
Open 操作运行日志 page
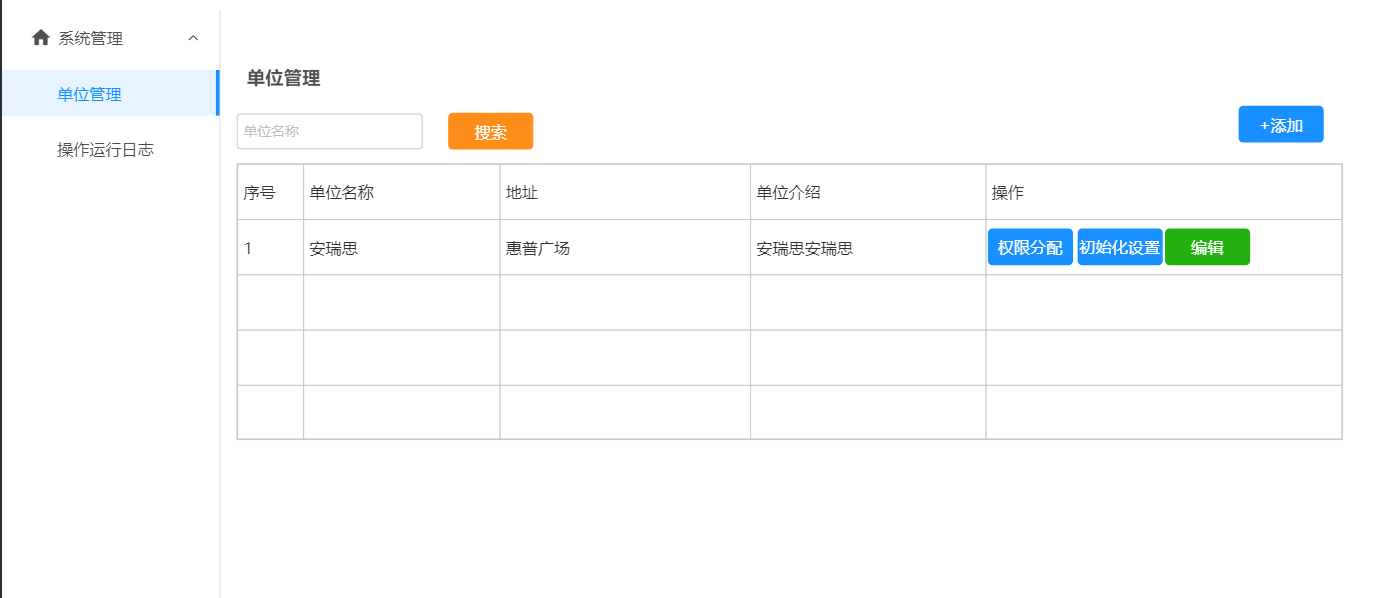[x=105, y=150]
